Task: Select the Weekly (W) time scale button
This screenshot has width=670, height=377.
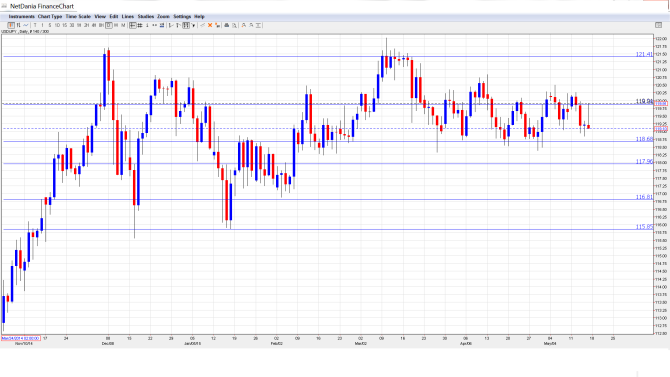Action: [116, 25]
